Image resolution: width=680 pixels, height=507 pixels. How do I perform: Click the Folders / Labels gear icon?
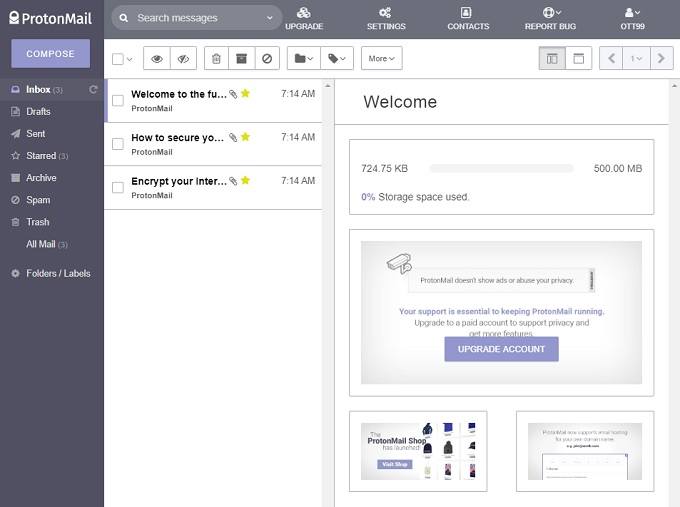[15, 273]
